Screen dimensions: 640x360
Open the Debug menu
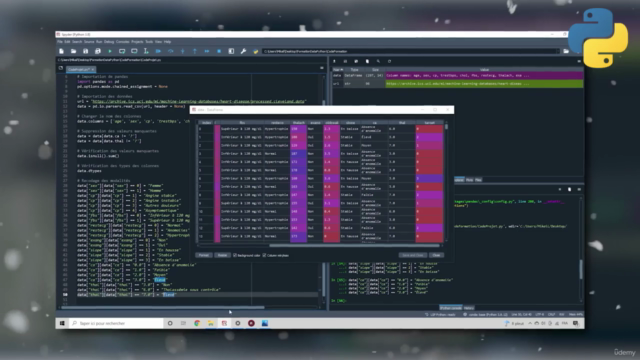pos(109,42)
